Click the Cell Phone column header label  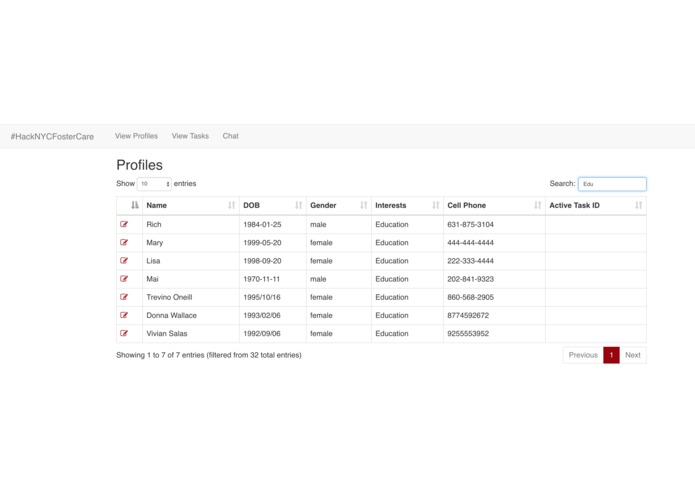point(466,205)
